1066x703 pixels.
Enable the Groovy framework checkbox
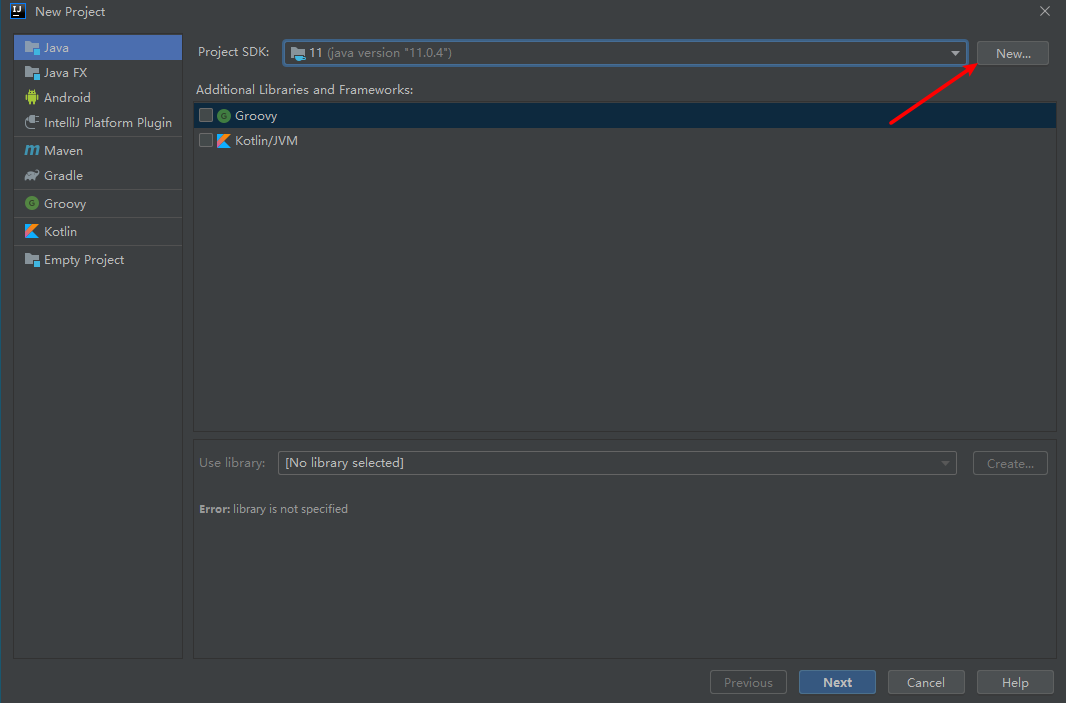[x=206, y=116]
